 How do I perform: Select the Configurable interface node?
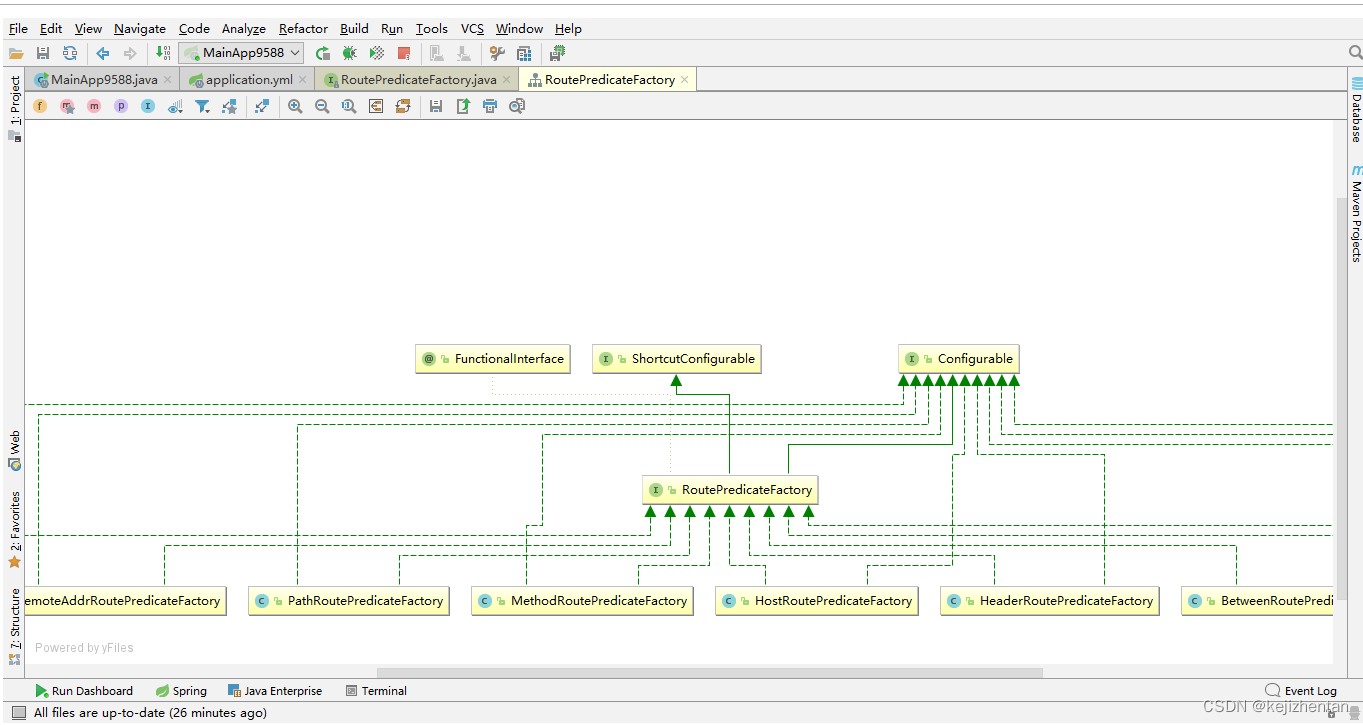tap(958, 359)
